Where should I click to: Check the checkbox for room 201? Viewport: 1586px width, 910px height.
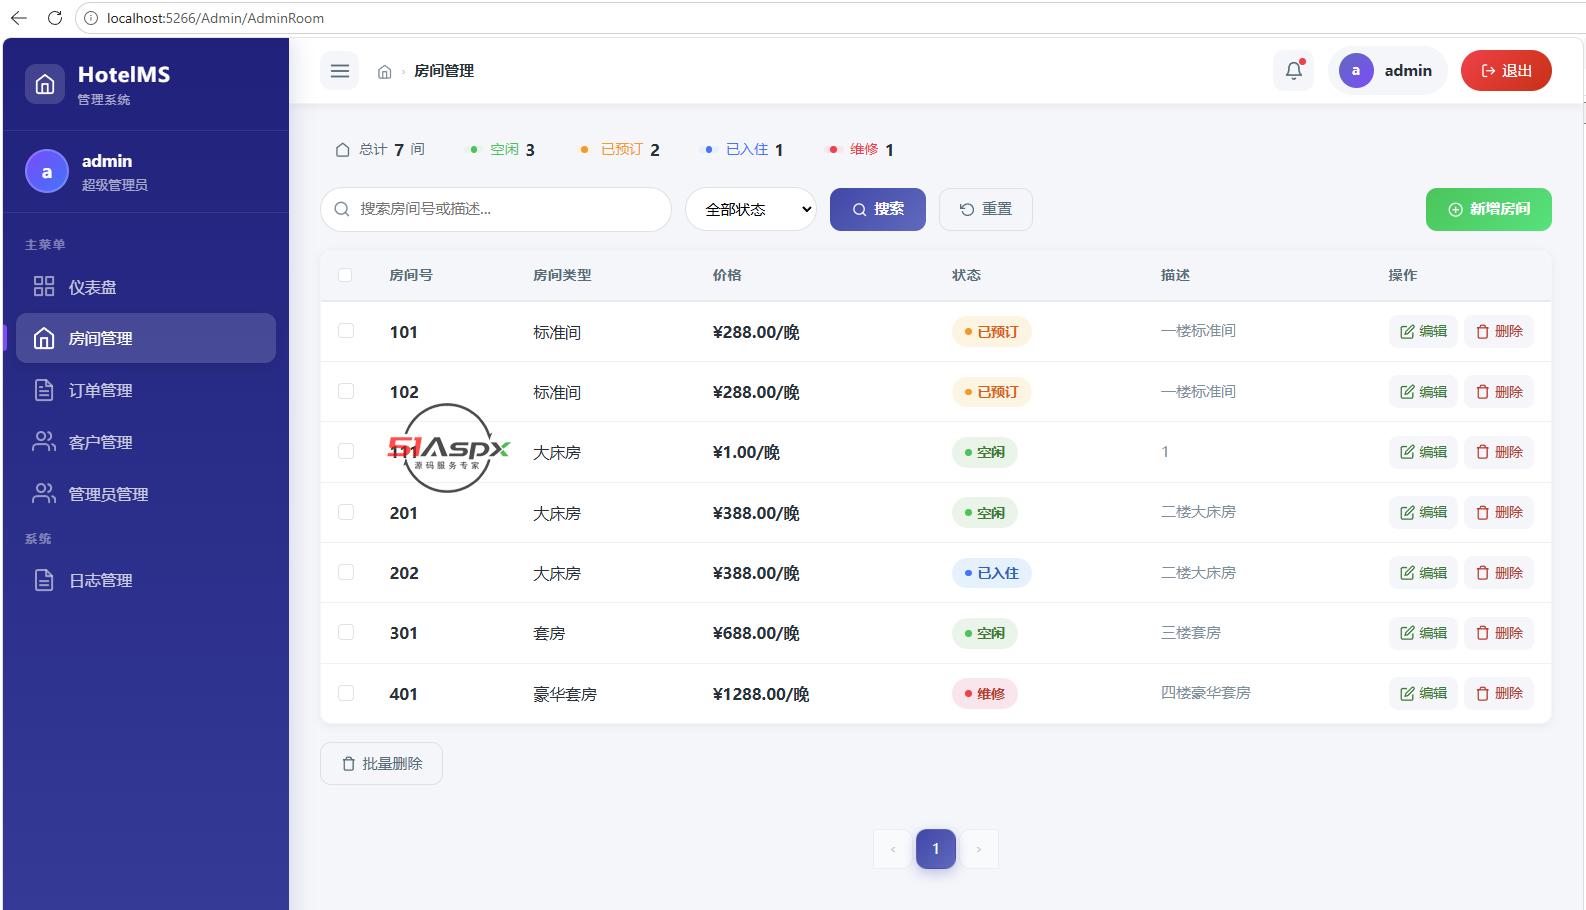pyautogui.click(x=346, y=512)
